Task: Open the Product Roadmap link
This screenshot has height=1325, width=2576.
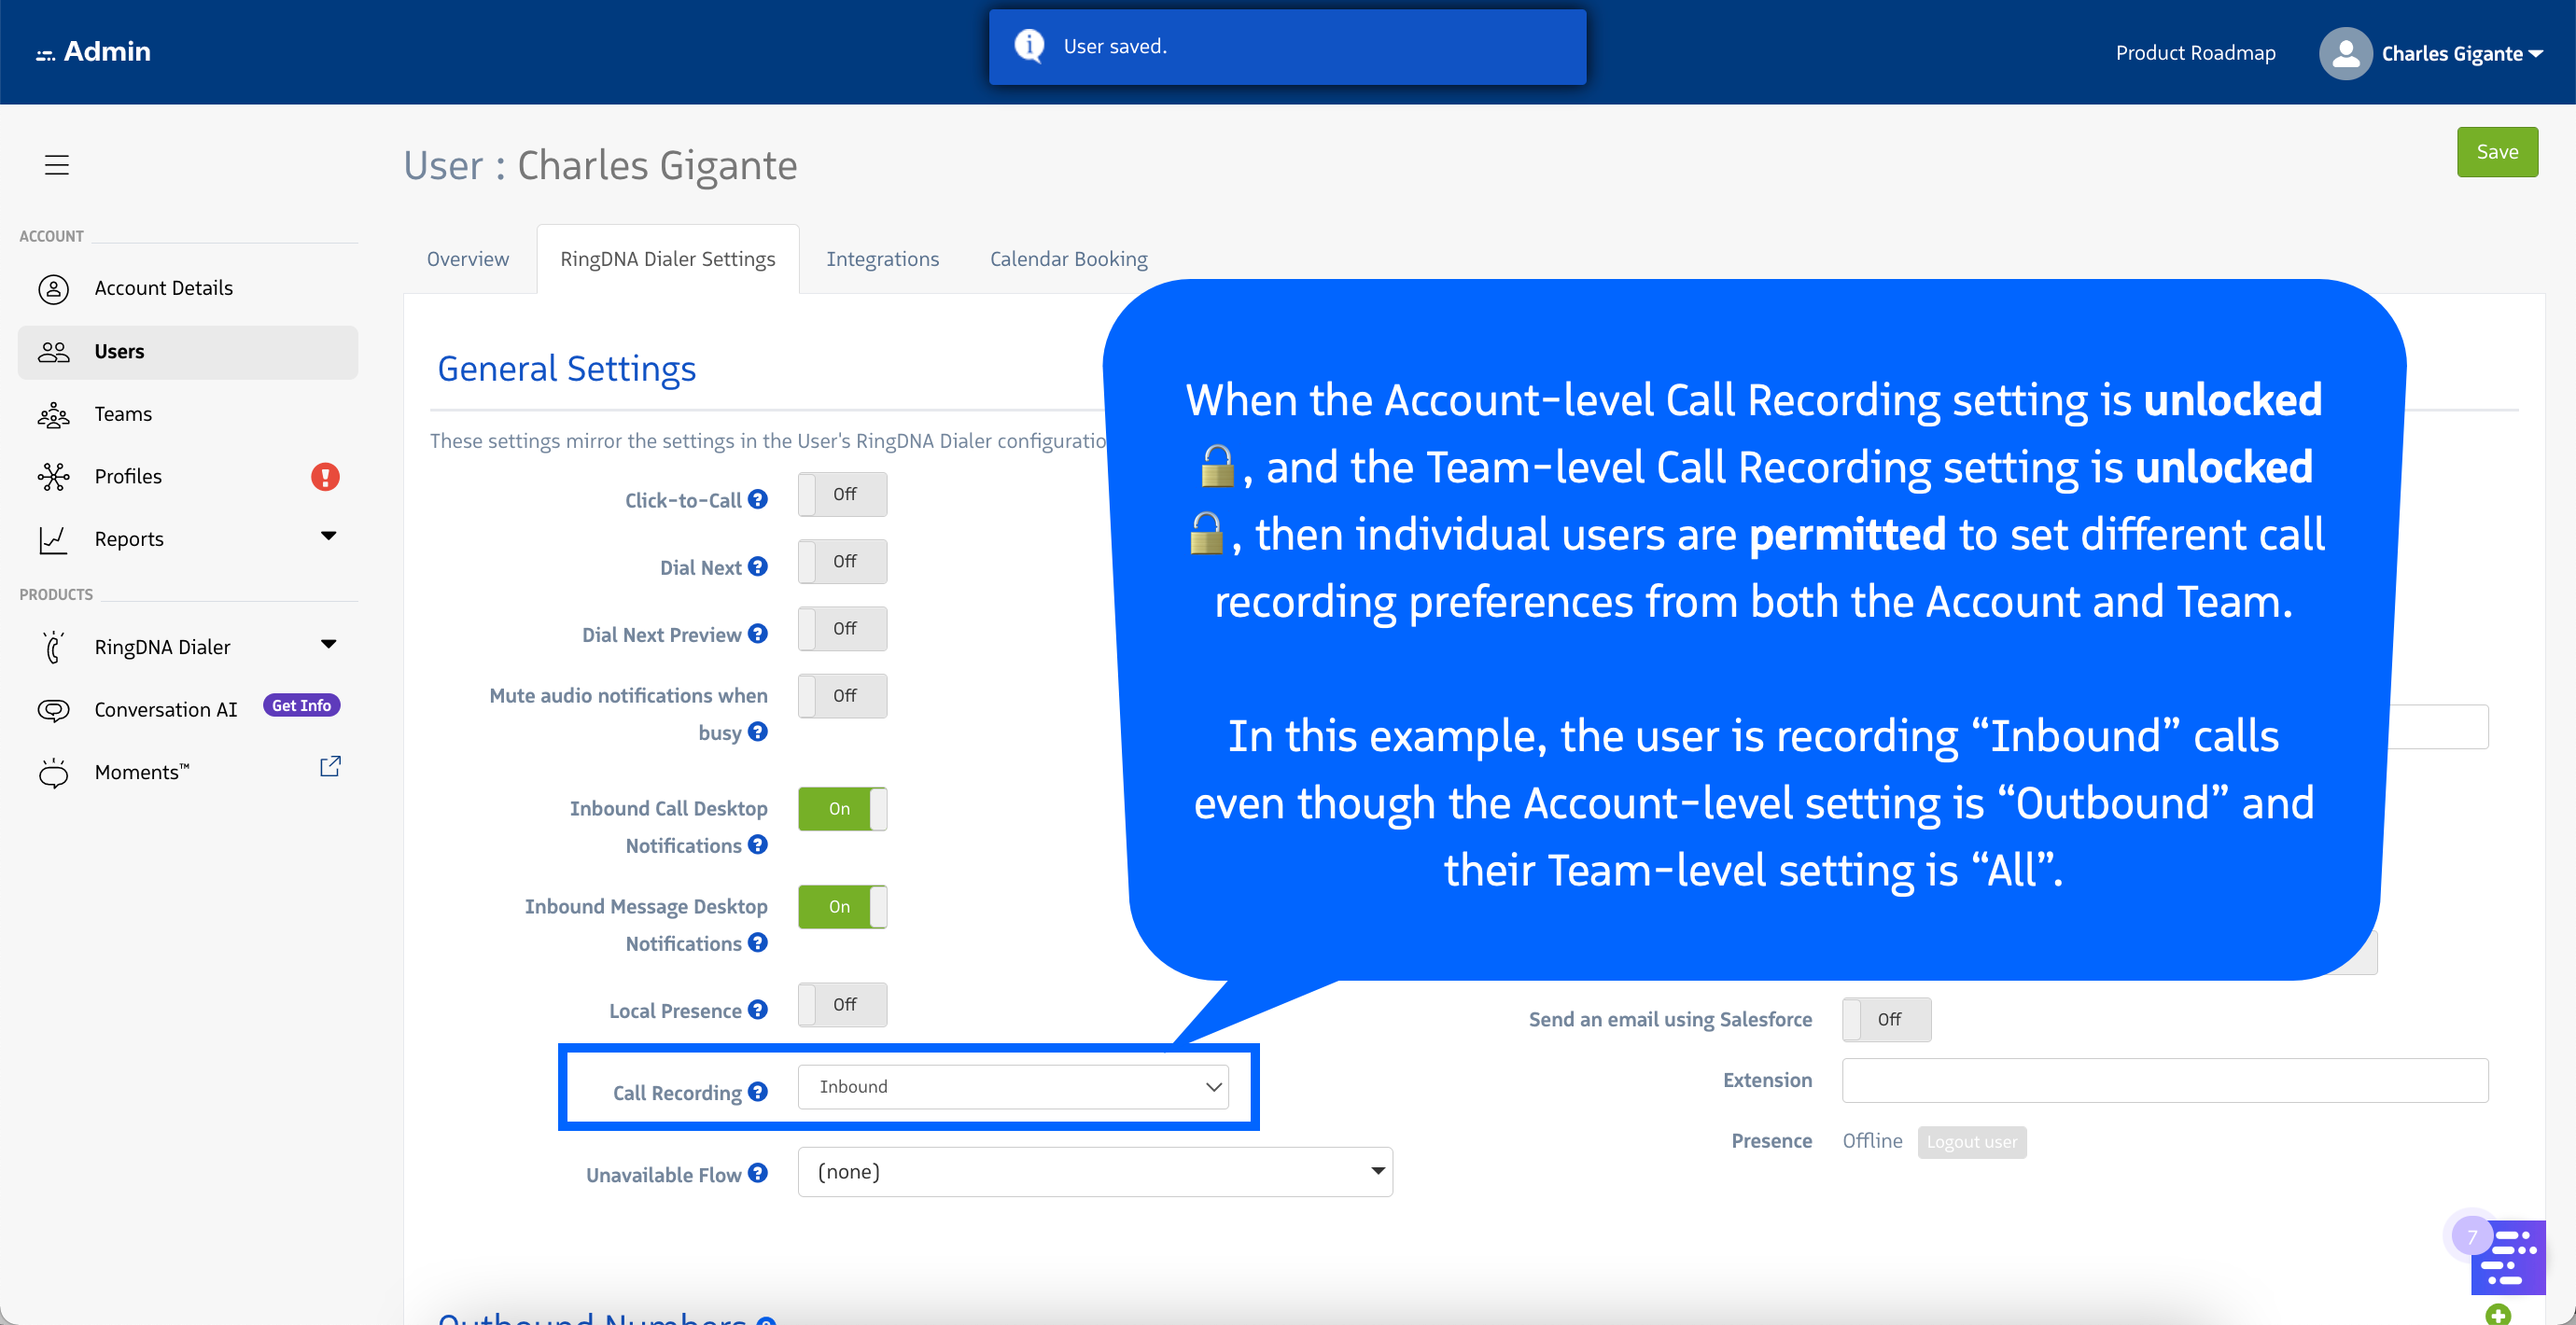Action: click(2194, 53)
